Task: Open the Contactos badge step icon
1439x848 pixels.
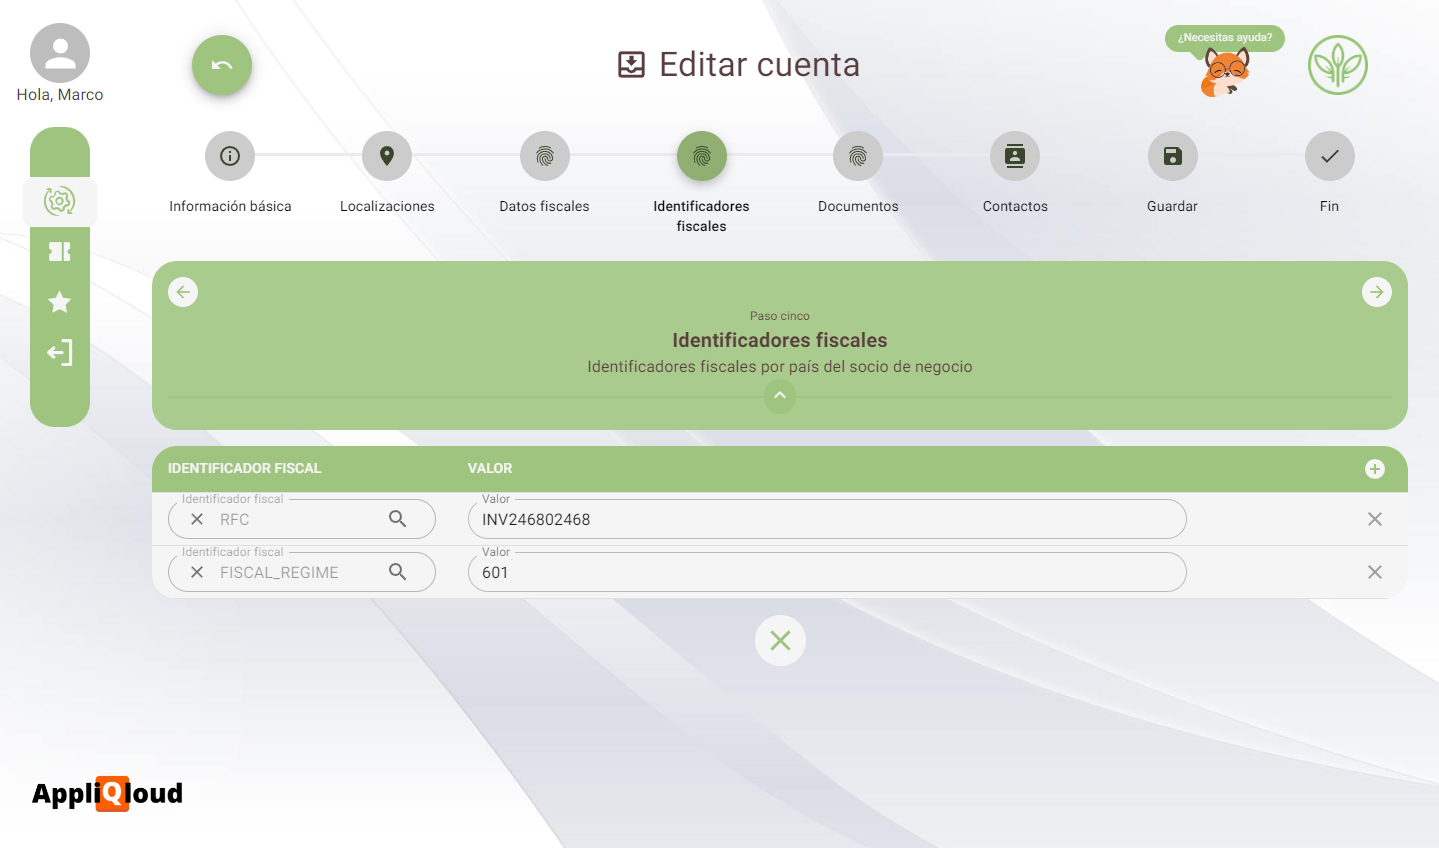Action: click(x=1014, y=155)
